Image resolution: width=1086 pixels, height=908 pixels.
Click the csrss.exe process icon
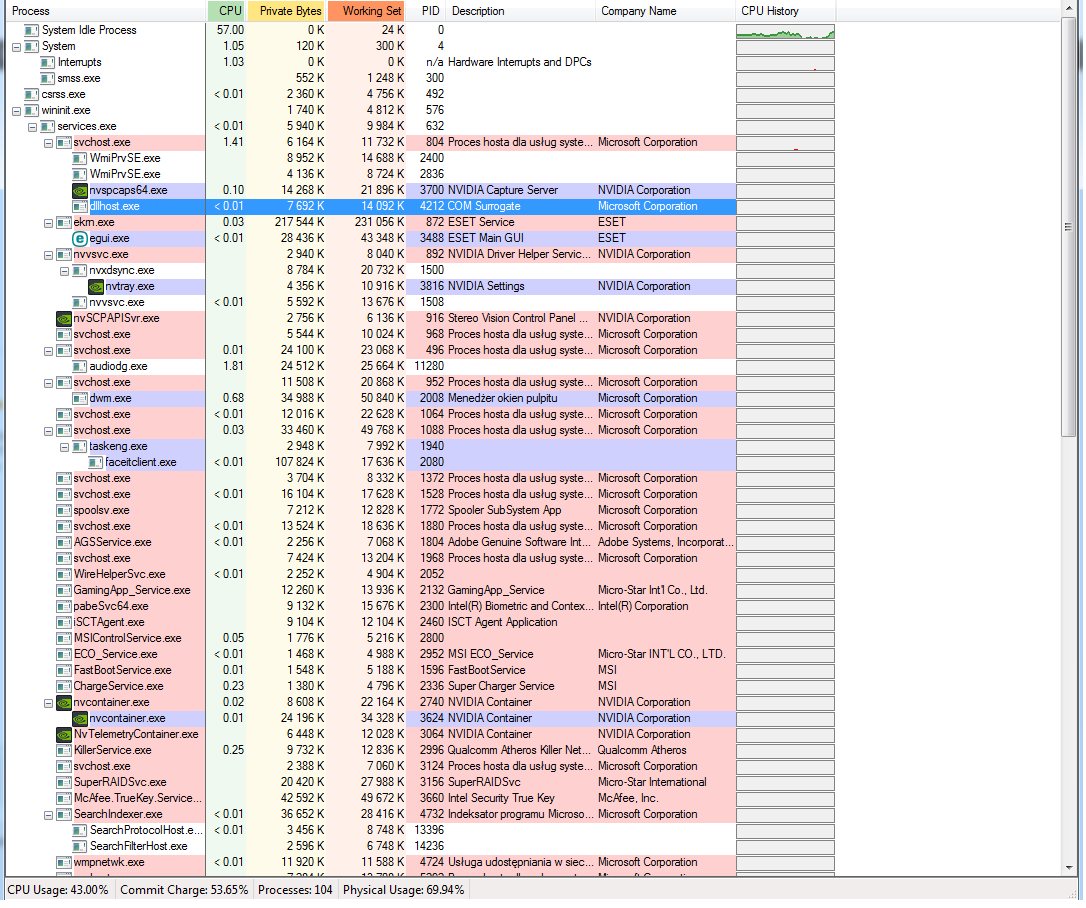[x=32, y=94]
